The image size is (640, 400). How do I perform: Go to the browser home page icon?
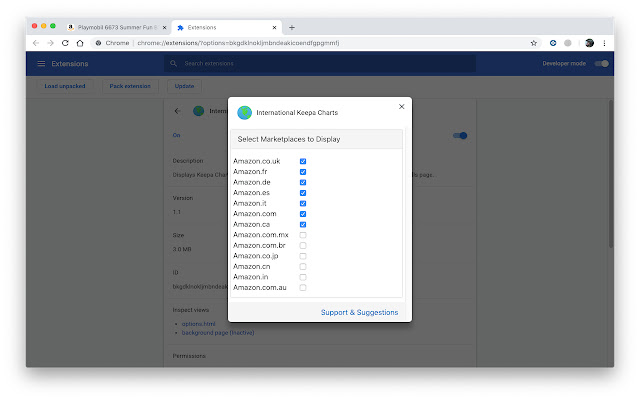pyautogui.click(x=81, y=43)
